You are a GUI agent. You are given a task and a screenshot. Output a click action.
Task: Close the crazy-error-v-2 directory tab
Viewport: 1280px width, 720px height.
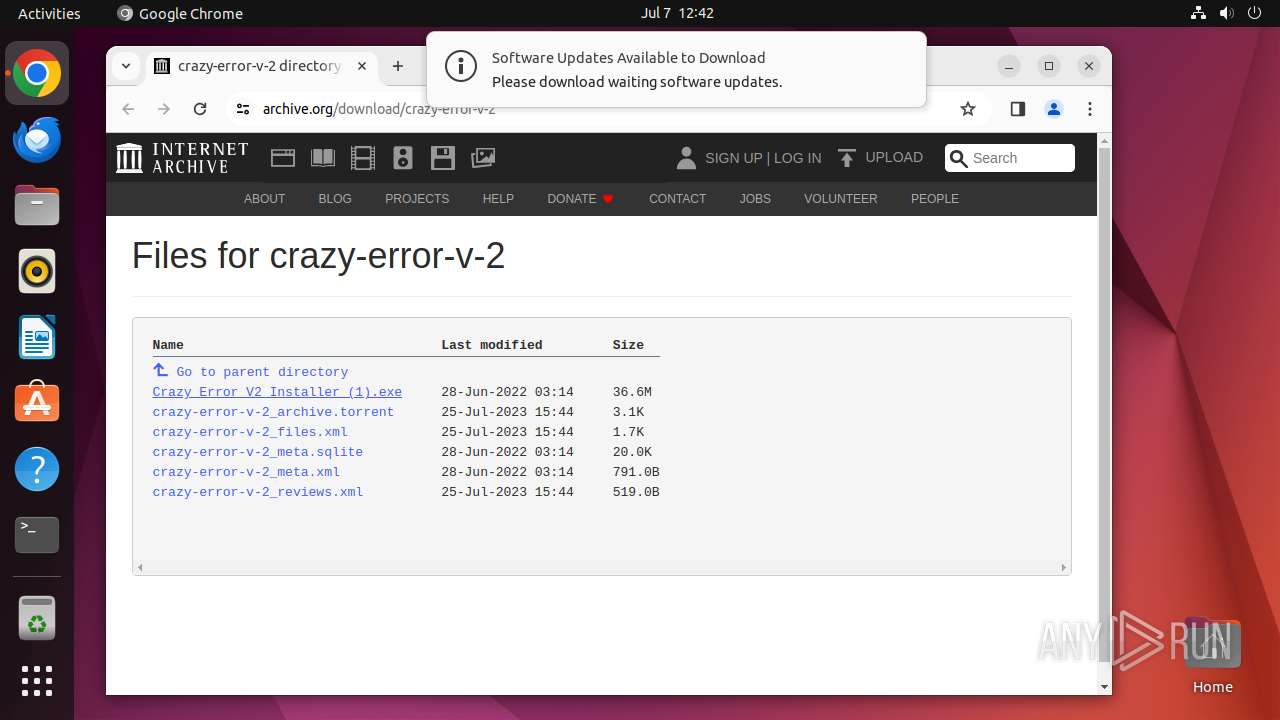(362, 66)
